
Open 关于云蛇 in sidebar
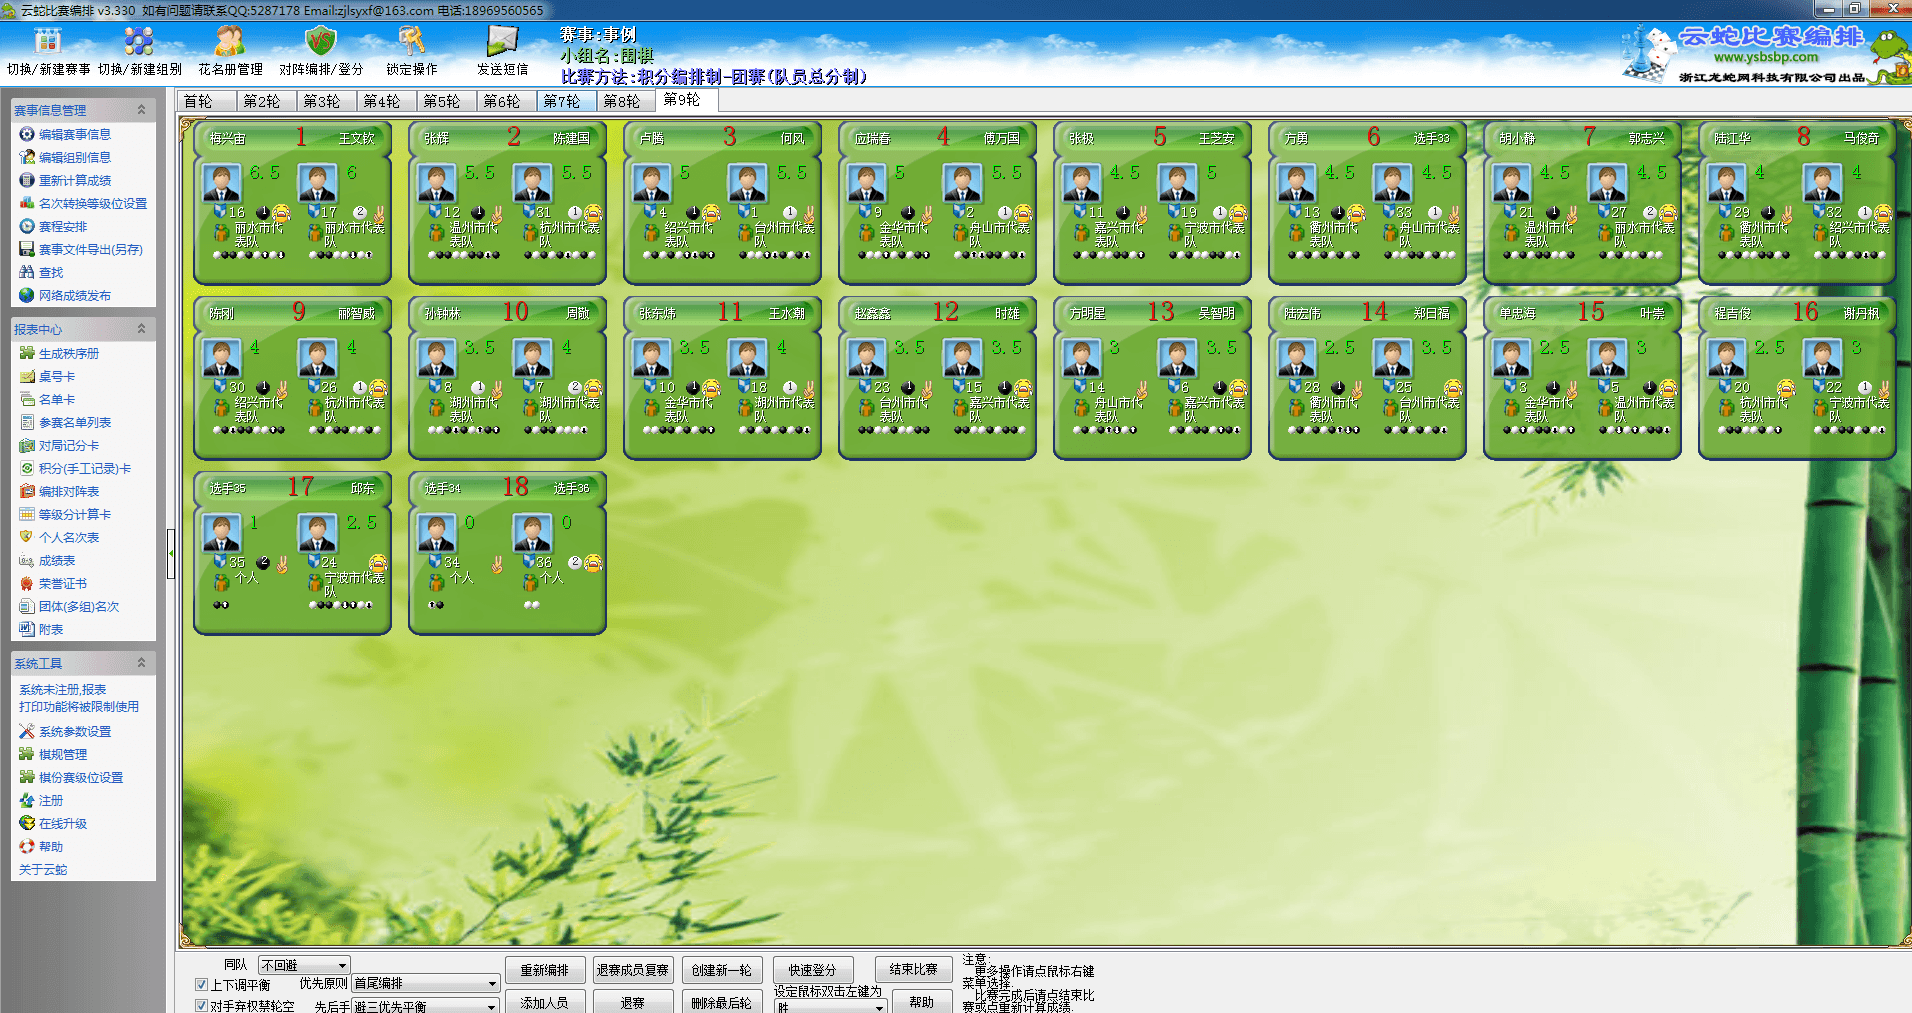[43, 869]
